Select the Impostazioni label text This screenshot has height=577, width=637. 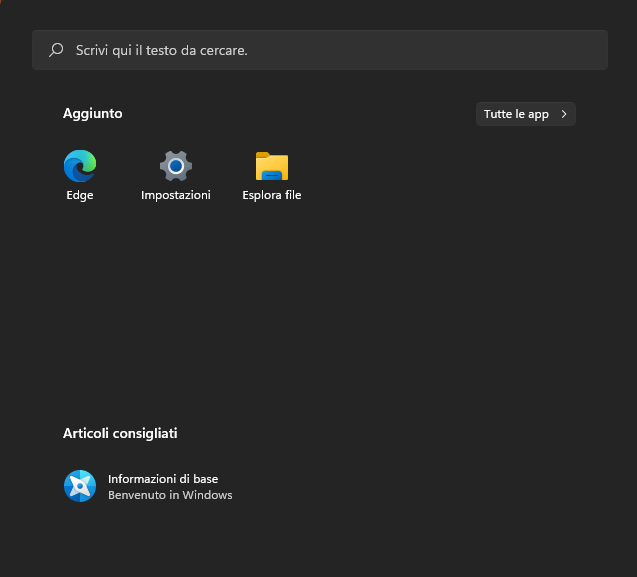pyautogui.click(x=176, y=195)
